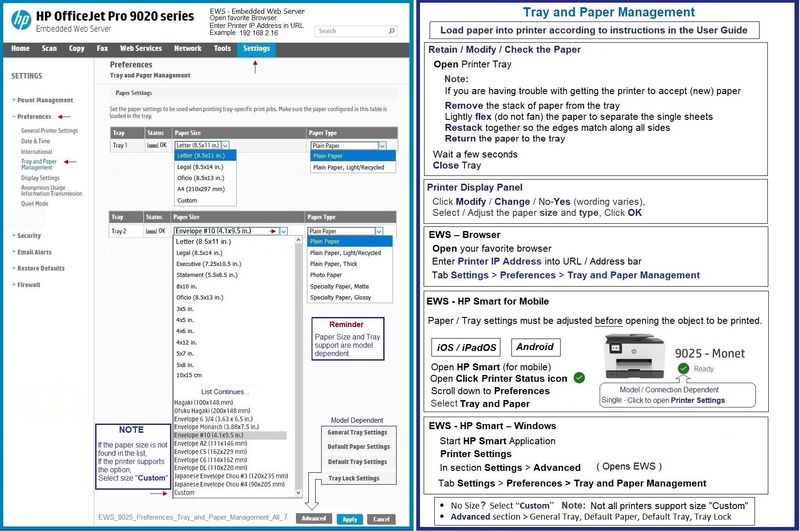The height and width of the screenshot is (531, 800).
Task: Choose Plain Paper, Light/Recycled for Tray 1
Action: tap(348, 167)
